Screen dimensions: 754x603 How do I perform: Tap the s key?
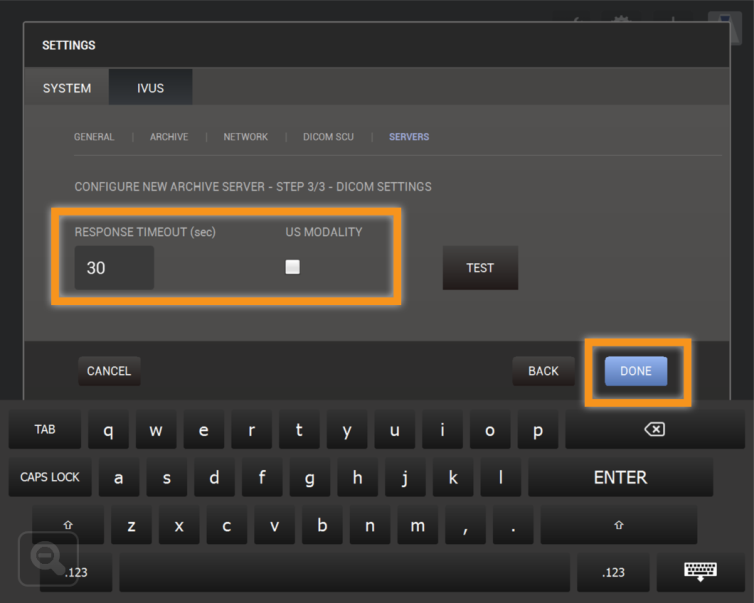(166, 477)
